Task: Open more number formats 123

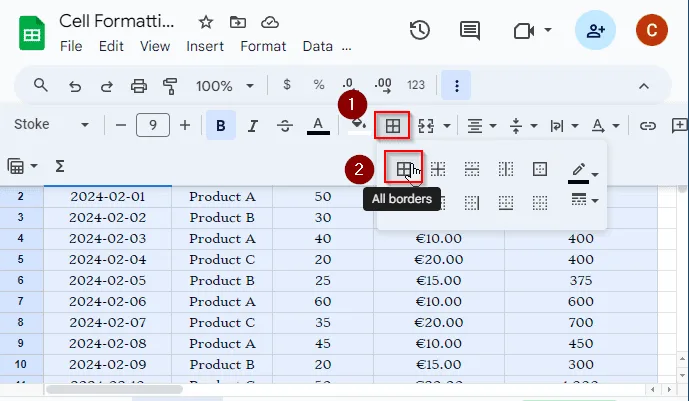Action: [416, 85]
